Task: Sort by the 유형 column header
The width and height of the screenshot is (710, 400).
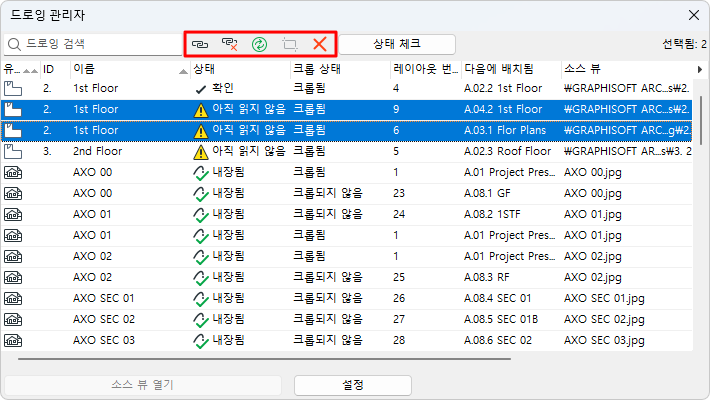Action: (20, 69)
